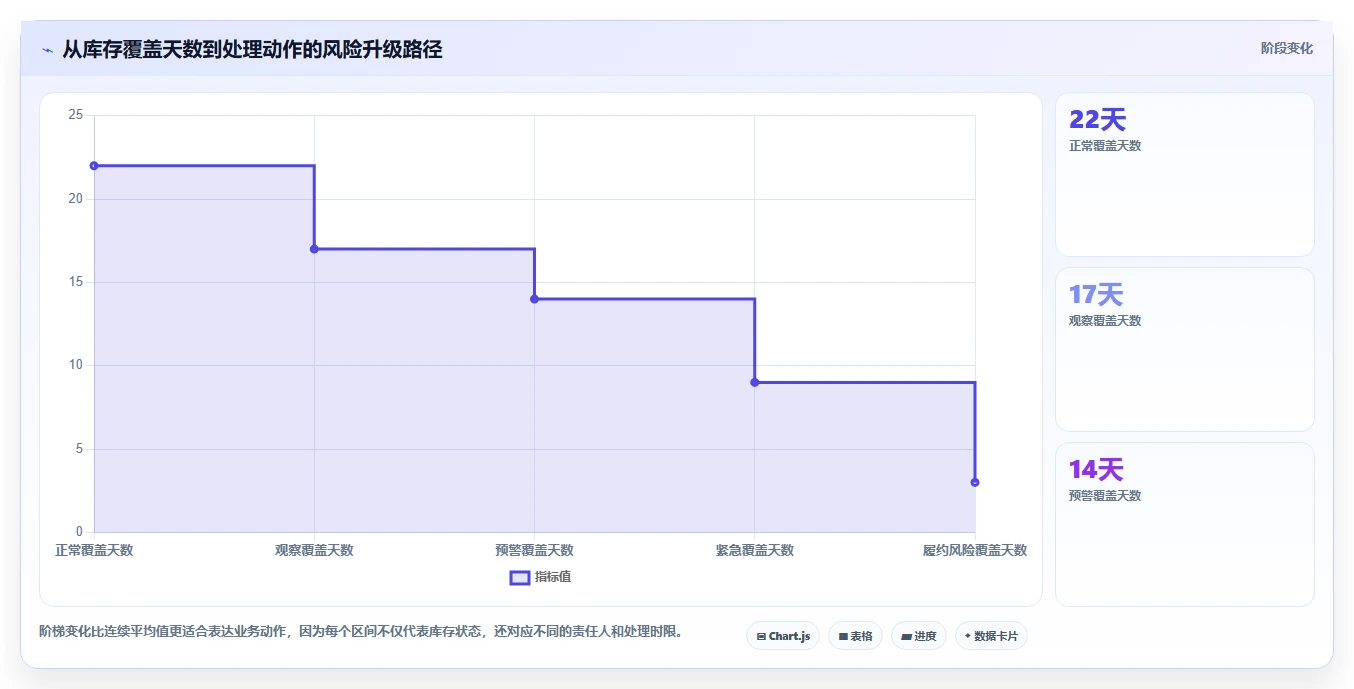Click the icon inside the 进度 chip

coord(906,636)
